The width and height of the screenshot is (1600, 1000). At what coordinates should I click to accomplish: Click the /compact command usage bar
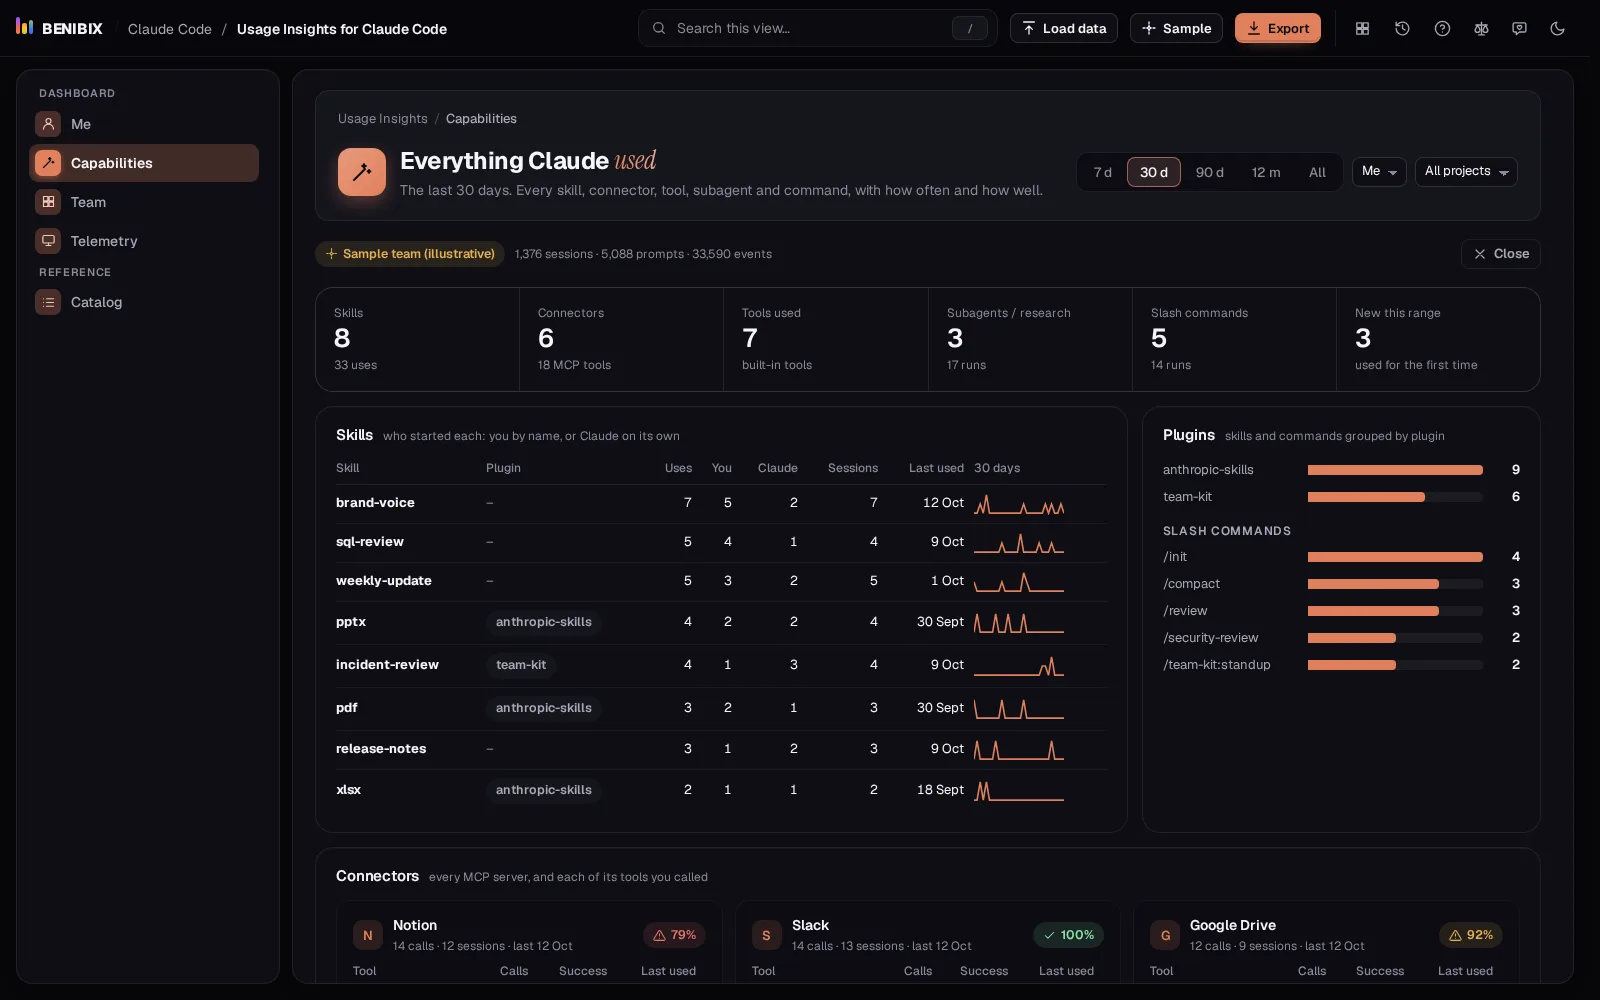pyautogui.click(x=1395, y=584)
